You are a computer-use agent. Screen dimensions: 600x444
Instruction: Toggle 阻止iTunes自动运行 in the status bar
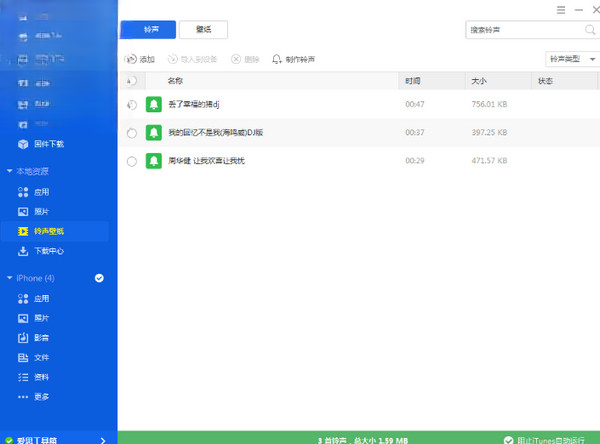point(544,441)
